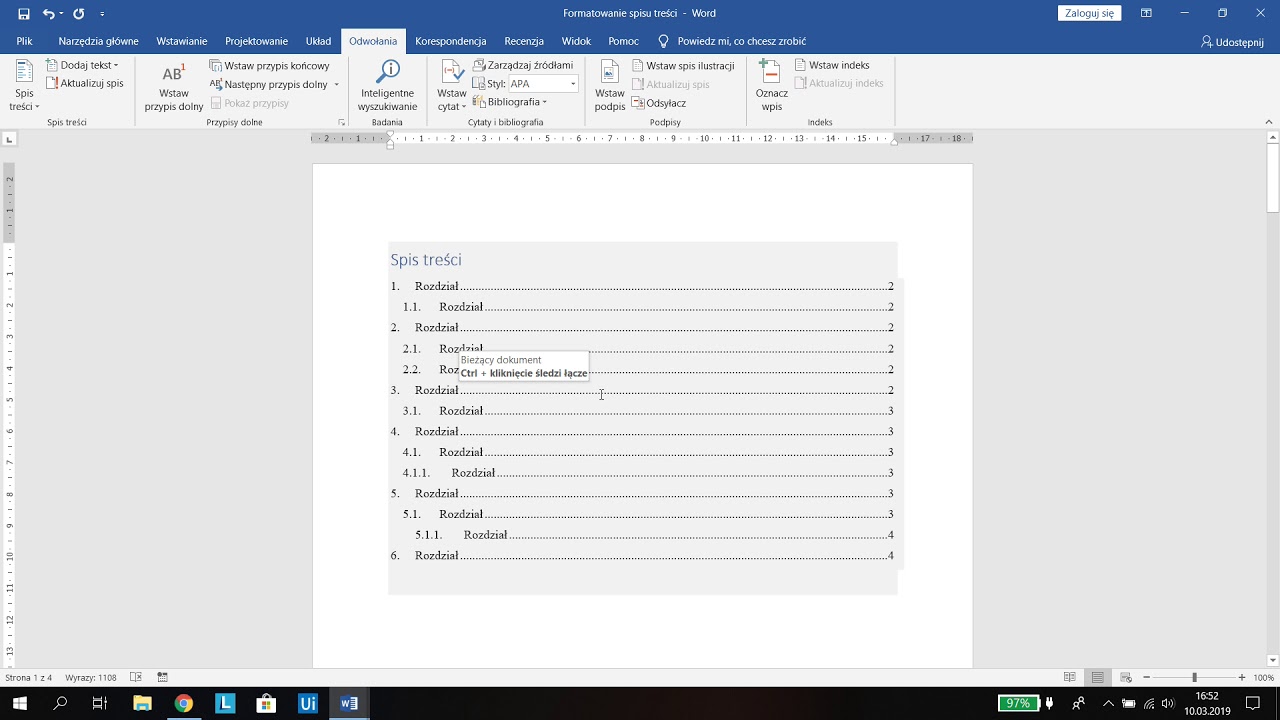Image resolution: width=1280 pixels, height=720 pixels.
Task: Switch to the Wstawianie tab
Action: pyautogui.click(x=182, y=41)
